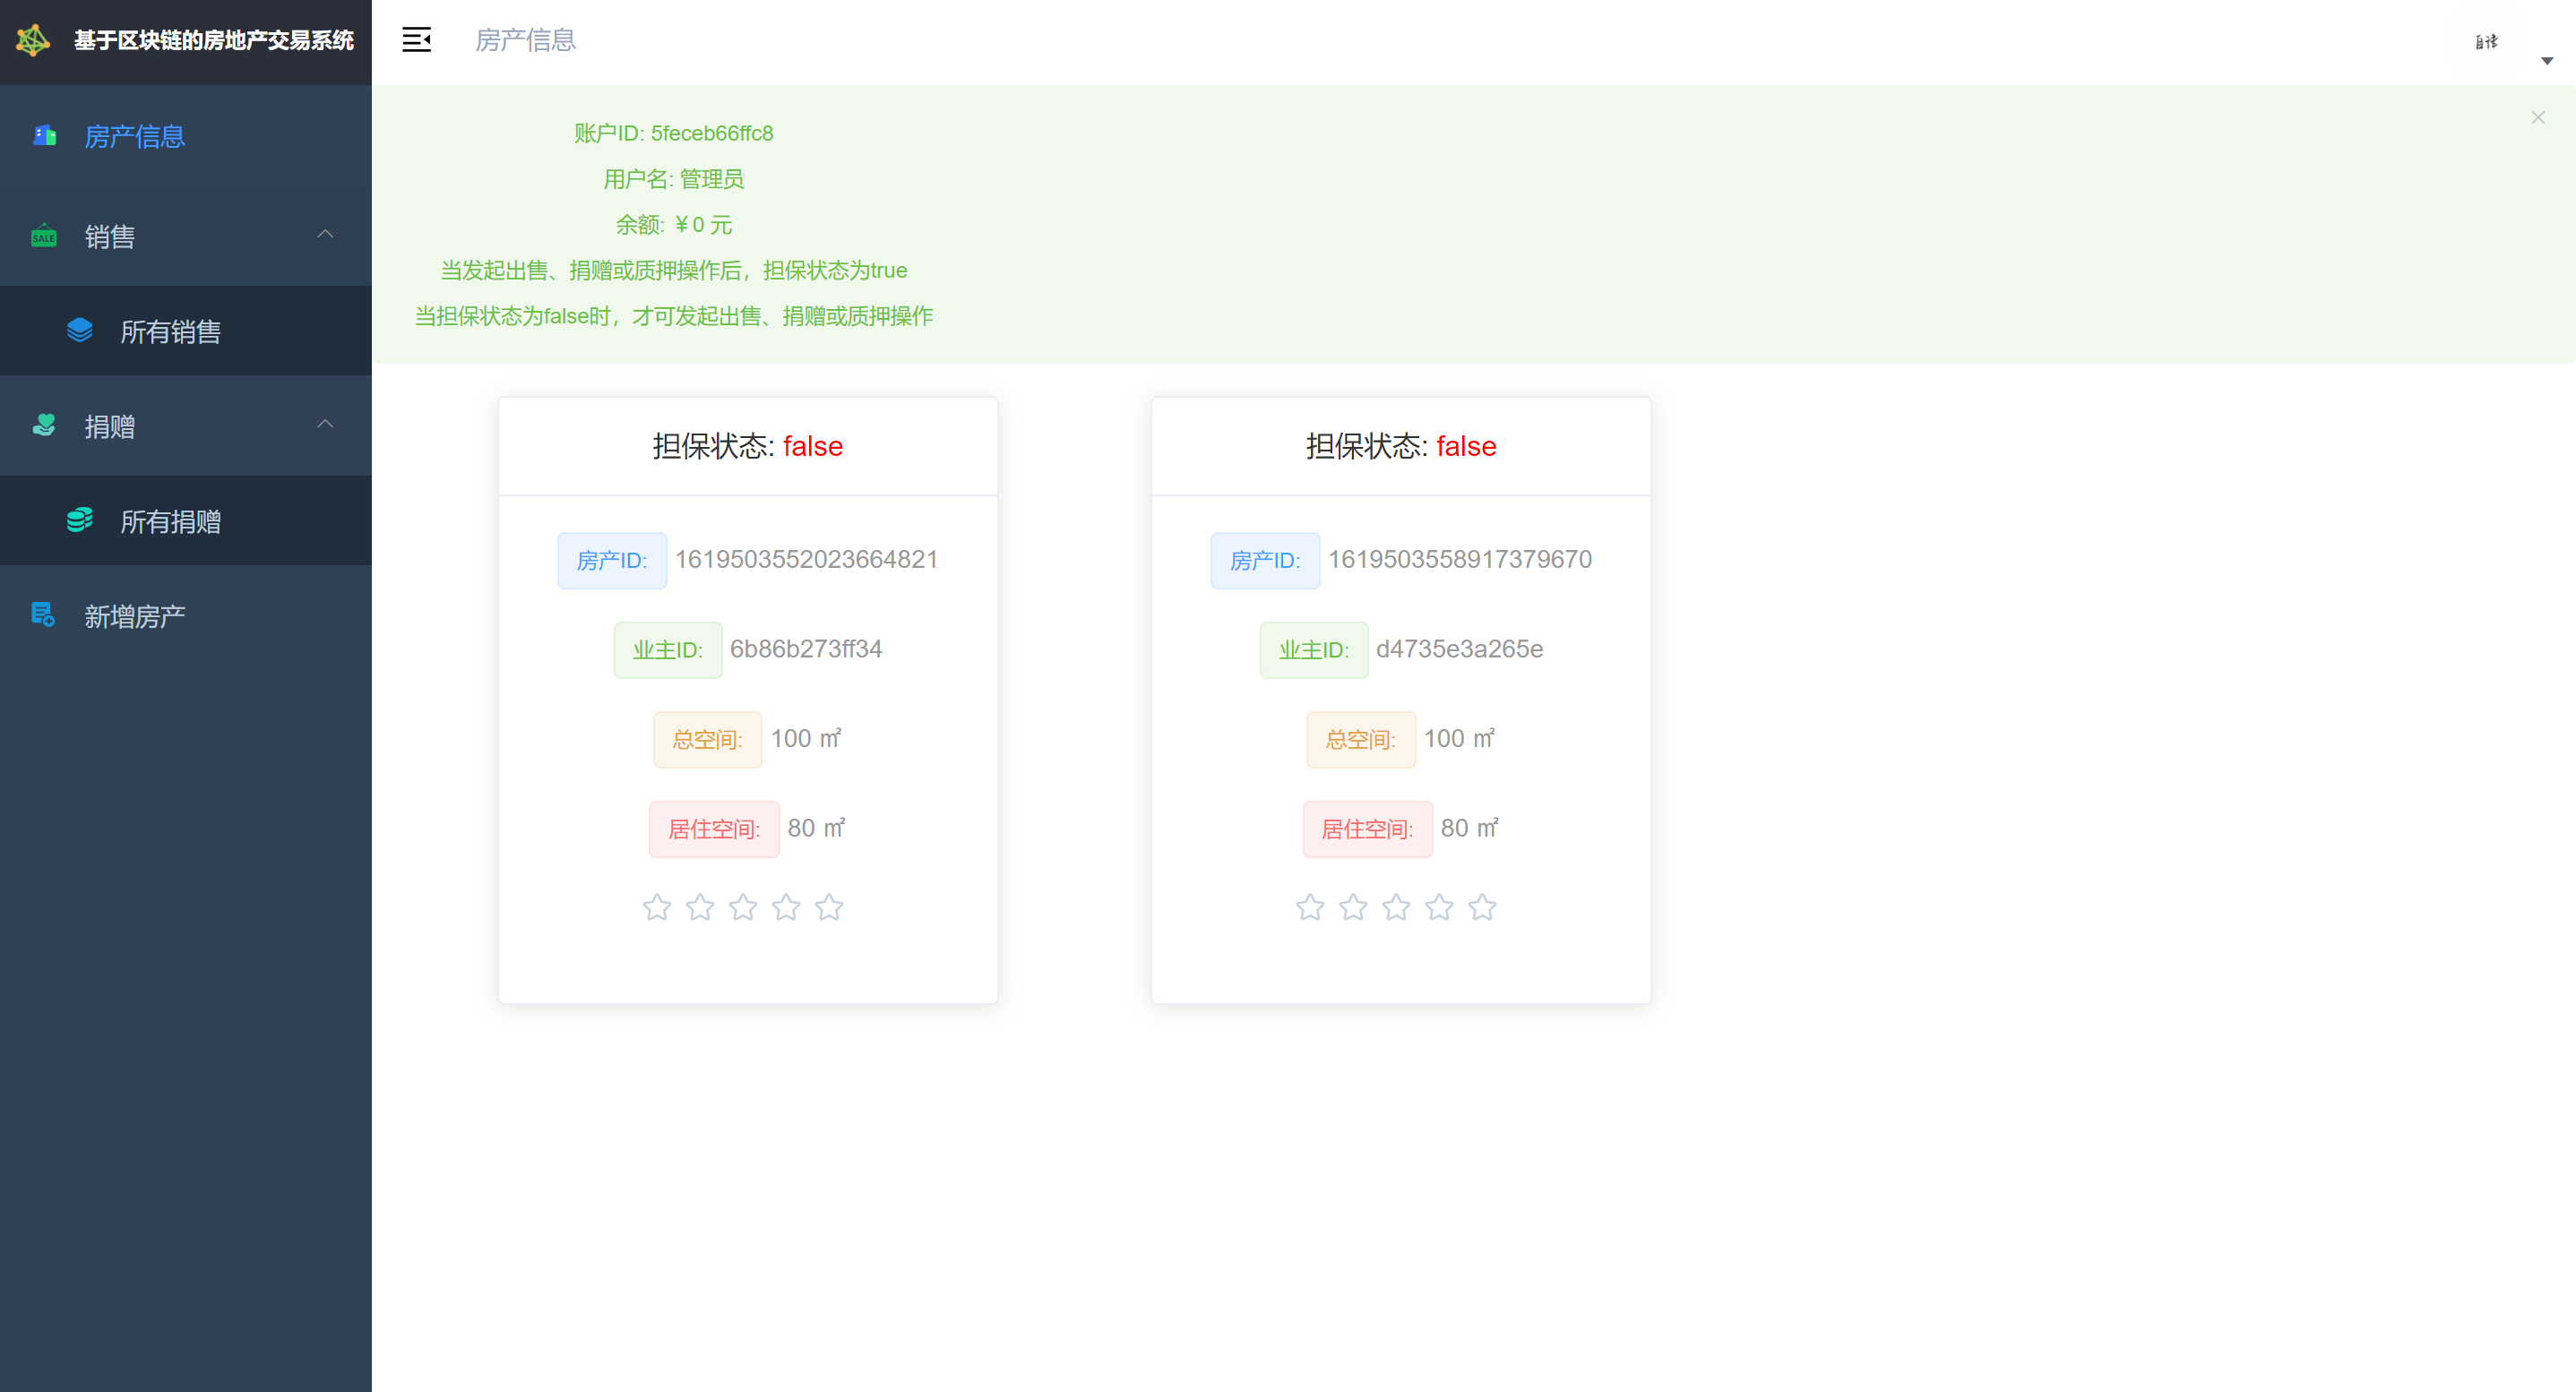Collapse the 销售 submenu chevron

pos(325,234)
